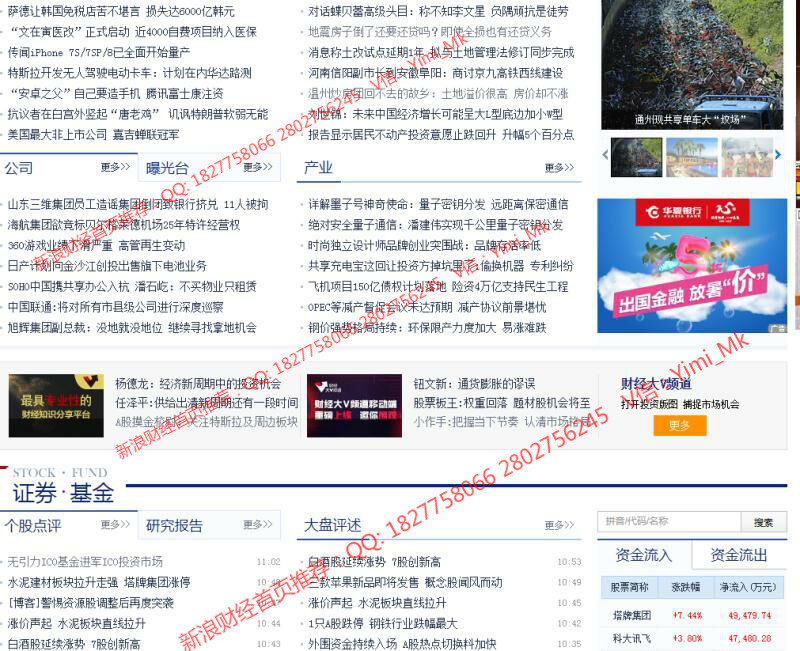The image size is (800, 651).
Task: Open 时尚独立设计师品牌创业突围战 headline
Action: (x=424, y=245)
